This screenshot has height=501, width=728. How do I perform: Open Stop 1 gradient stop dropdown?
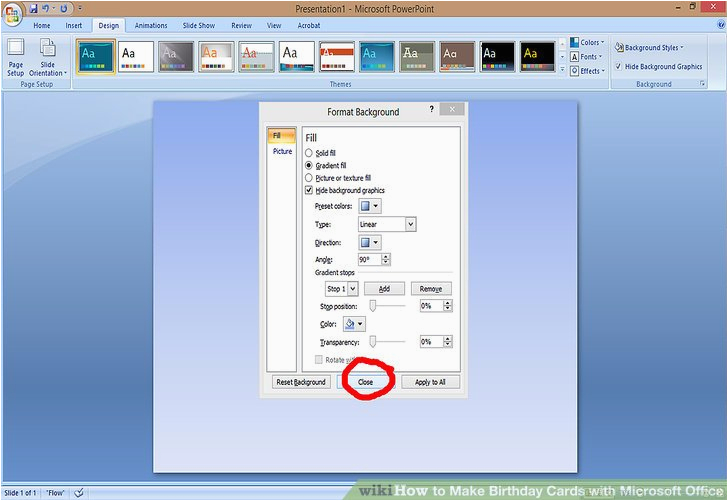(342, 289)
